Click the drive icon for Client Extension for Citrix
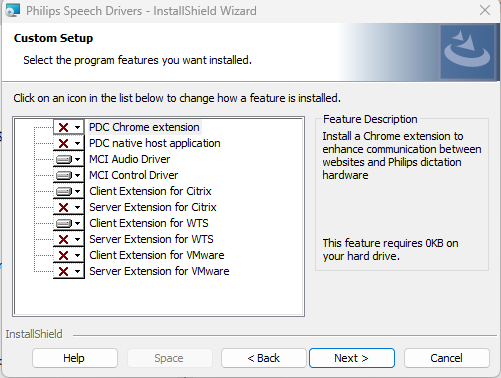 coord(63,191)
